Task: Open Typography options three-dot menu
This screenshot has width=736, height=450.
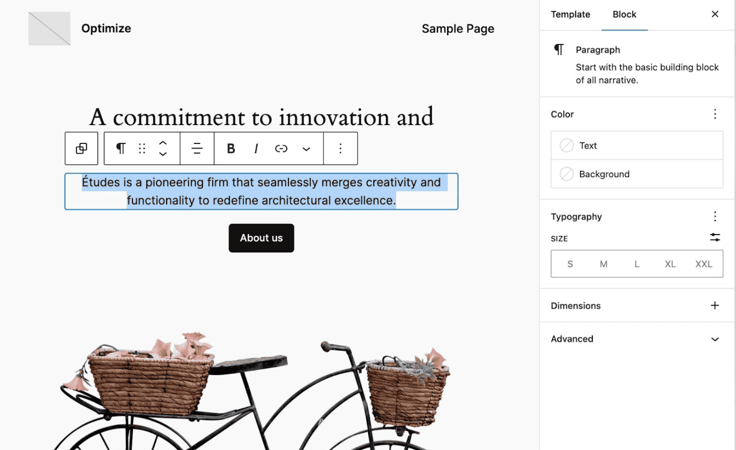Action: (x=714, y=216)
